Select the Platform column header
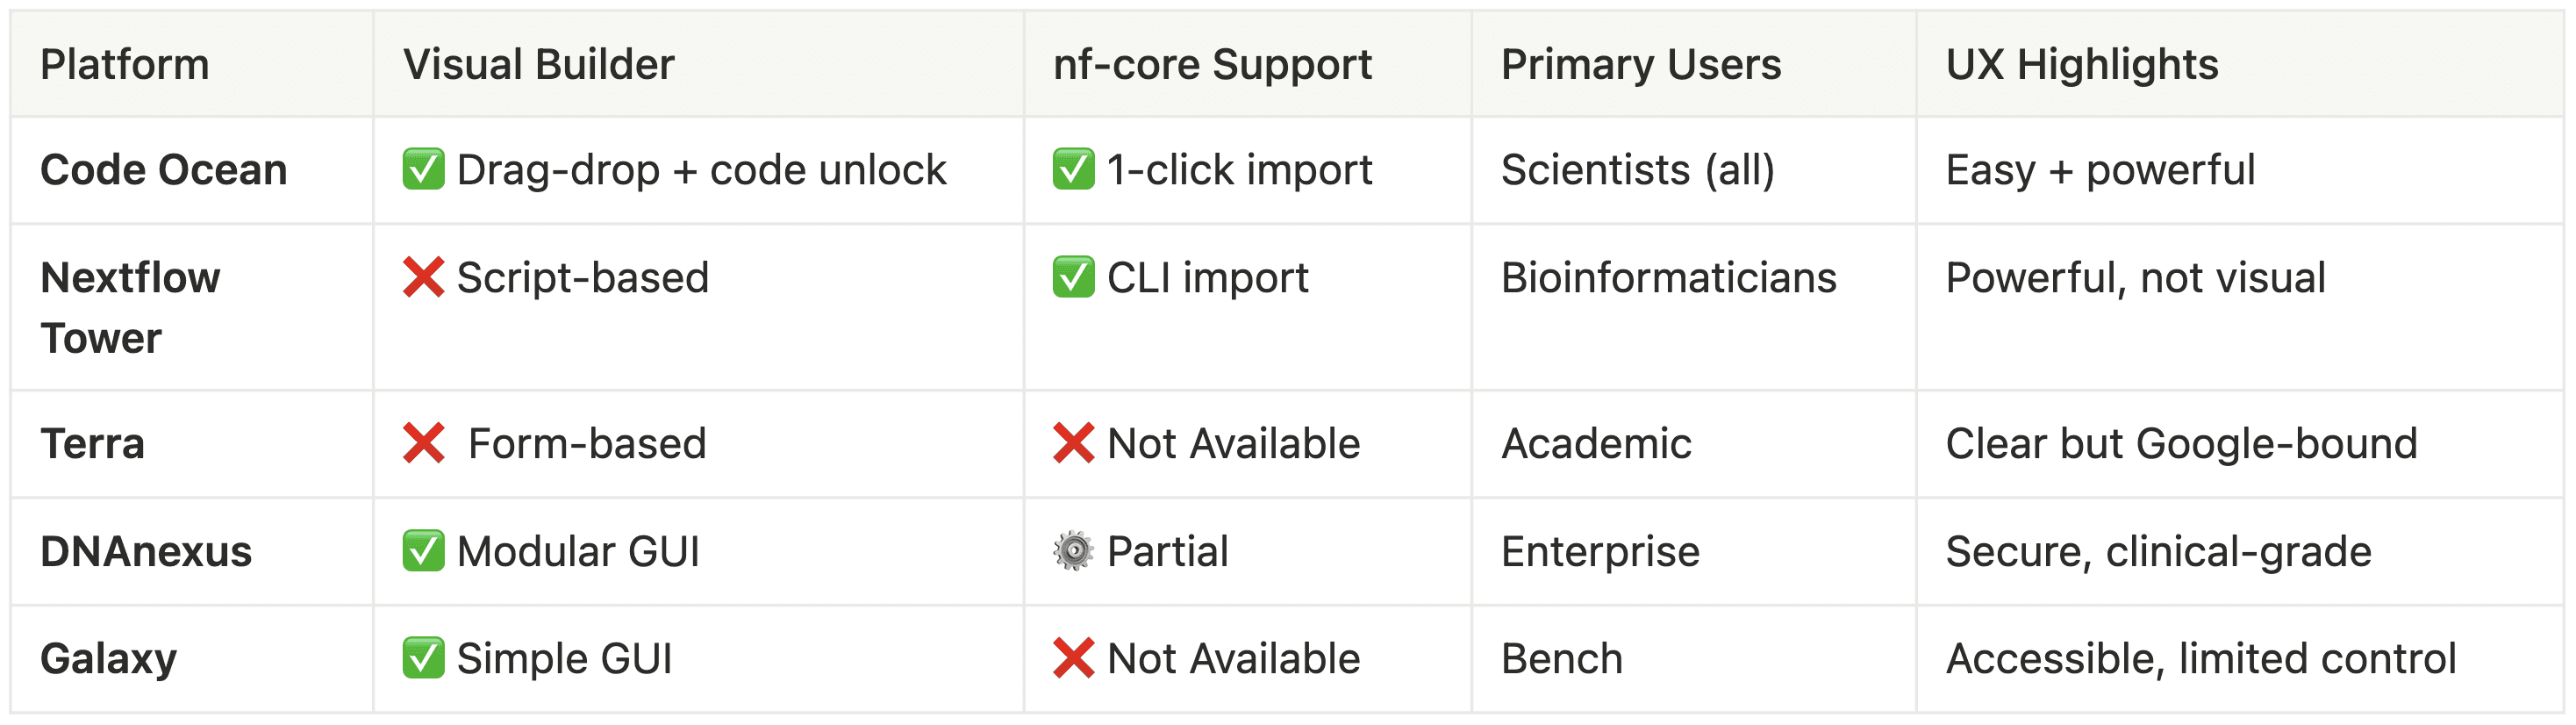The height and width of the screenshot is (725, 2576). pyautogui.click(x=125, y=65)
